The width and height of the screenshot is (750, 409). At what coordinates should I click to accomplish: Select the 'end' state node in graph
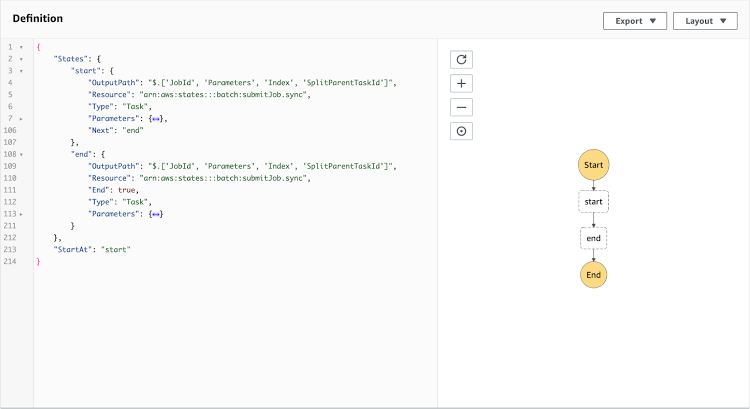[593, 238]
